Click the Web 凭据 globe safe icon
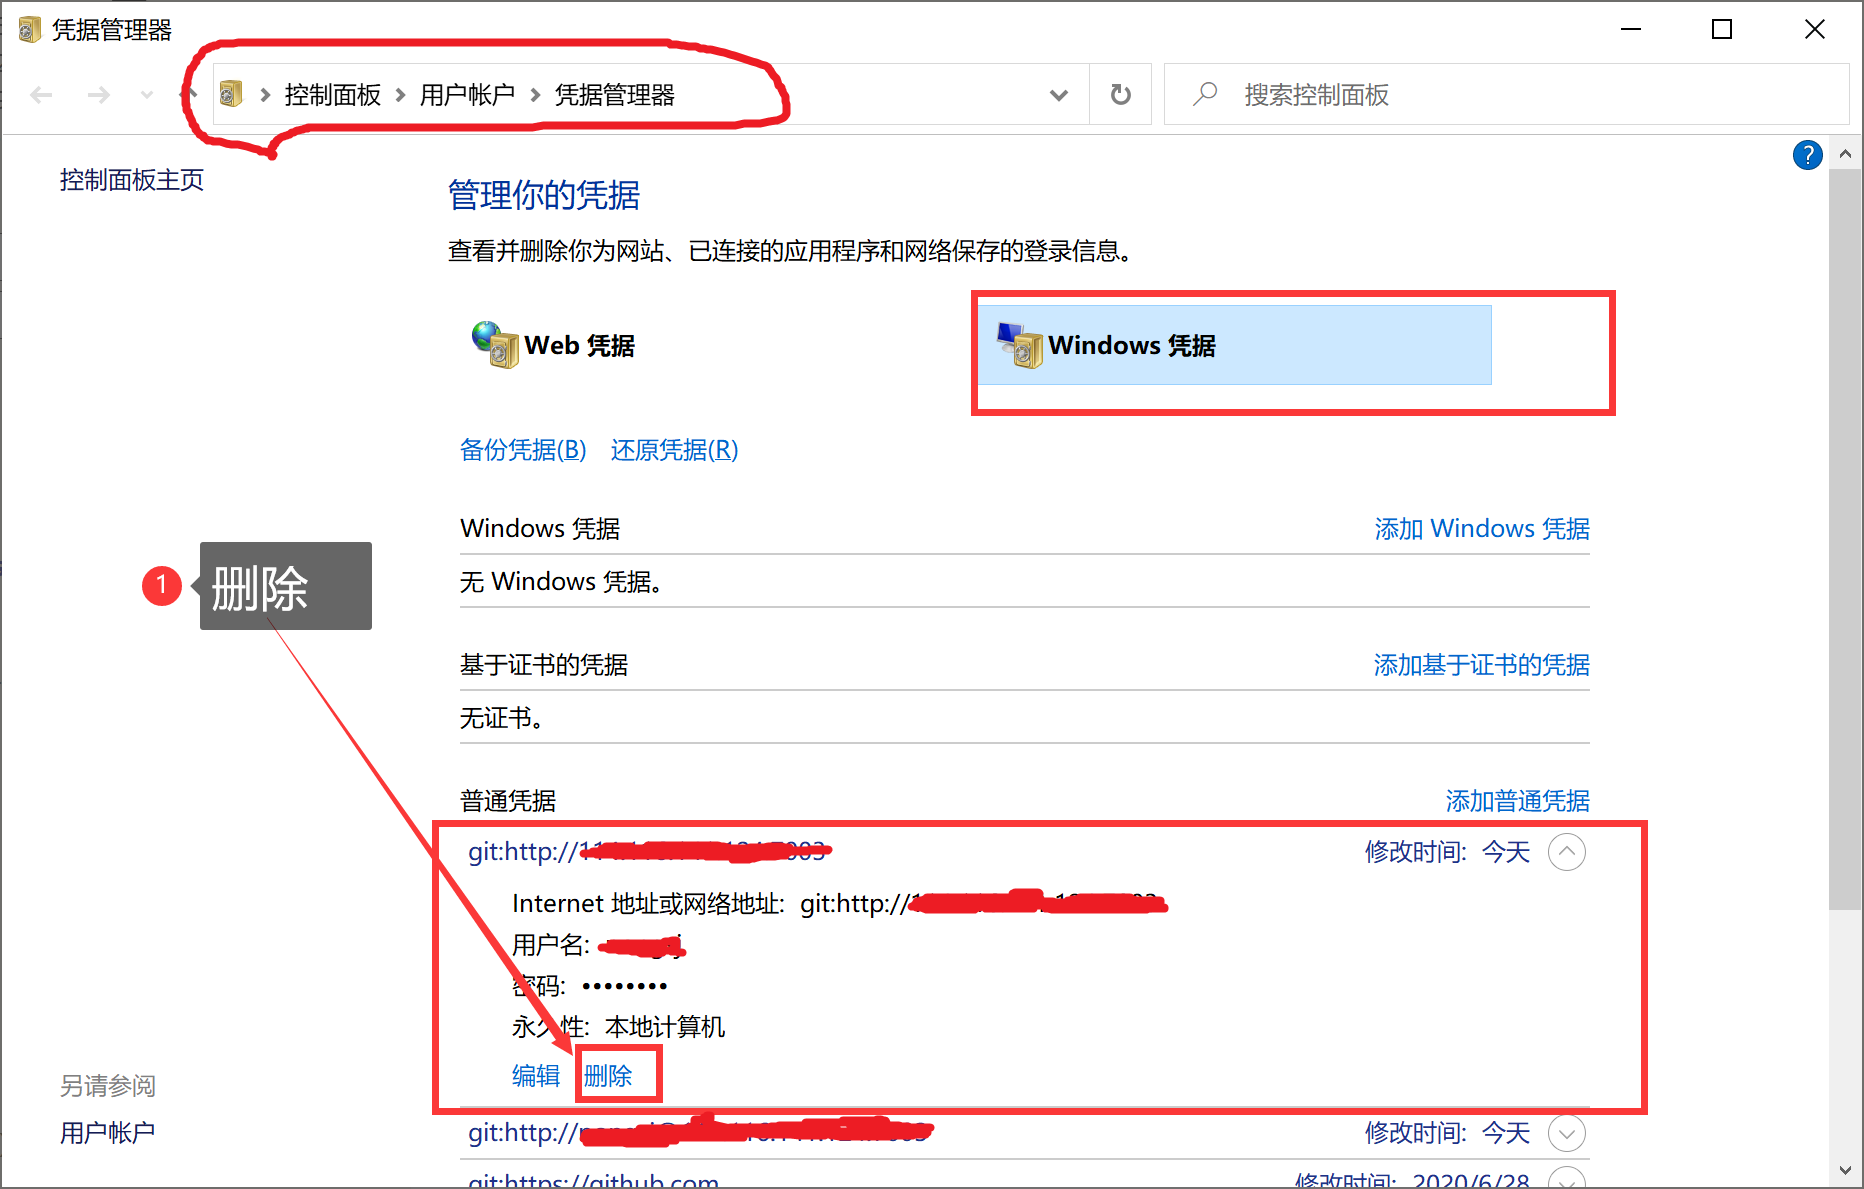Screen dimensions: 1864x1189 [495, 344]
